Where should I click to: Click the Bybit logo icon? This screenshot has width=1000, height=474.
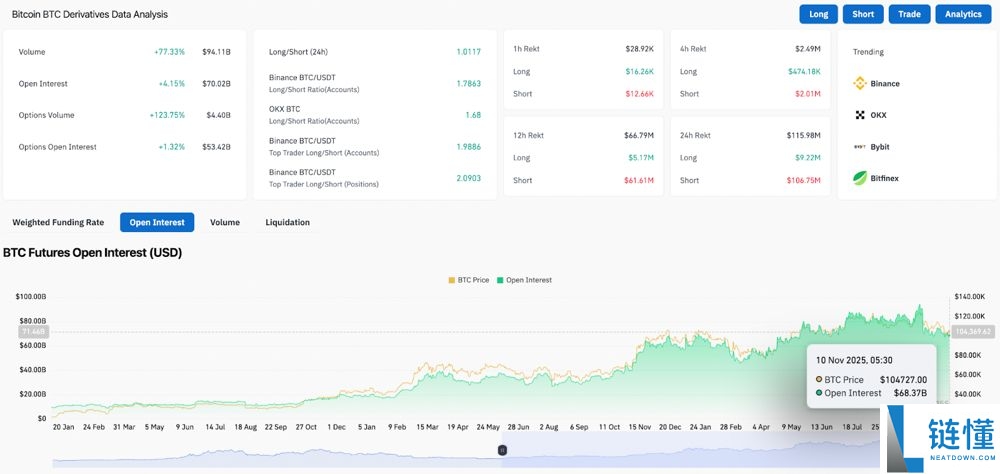[859, 147]
